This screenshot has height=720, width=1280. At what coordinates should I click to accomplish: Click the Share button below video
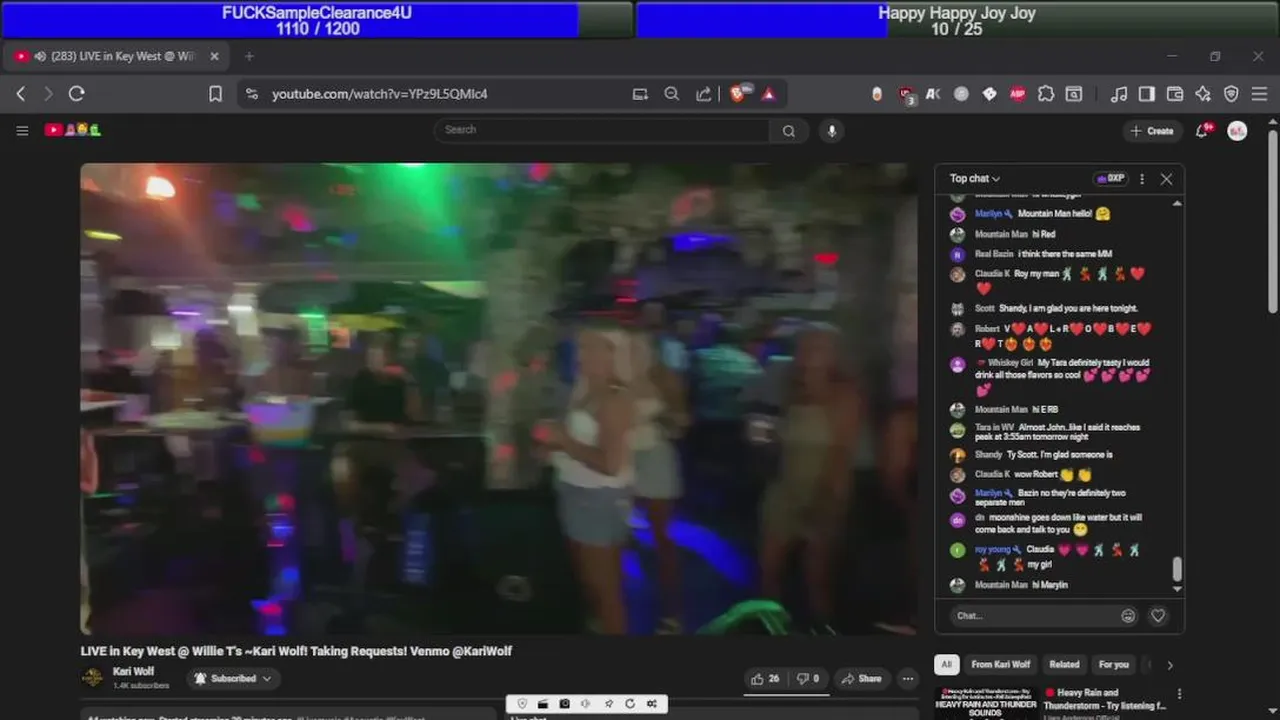(861, 679)
